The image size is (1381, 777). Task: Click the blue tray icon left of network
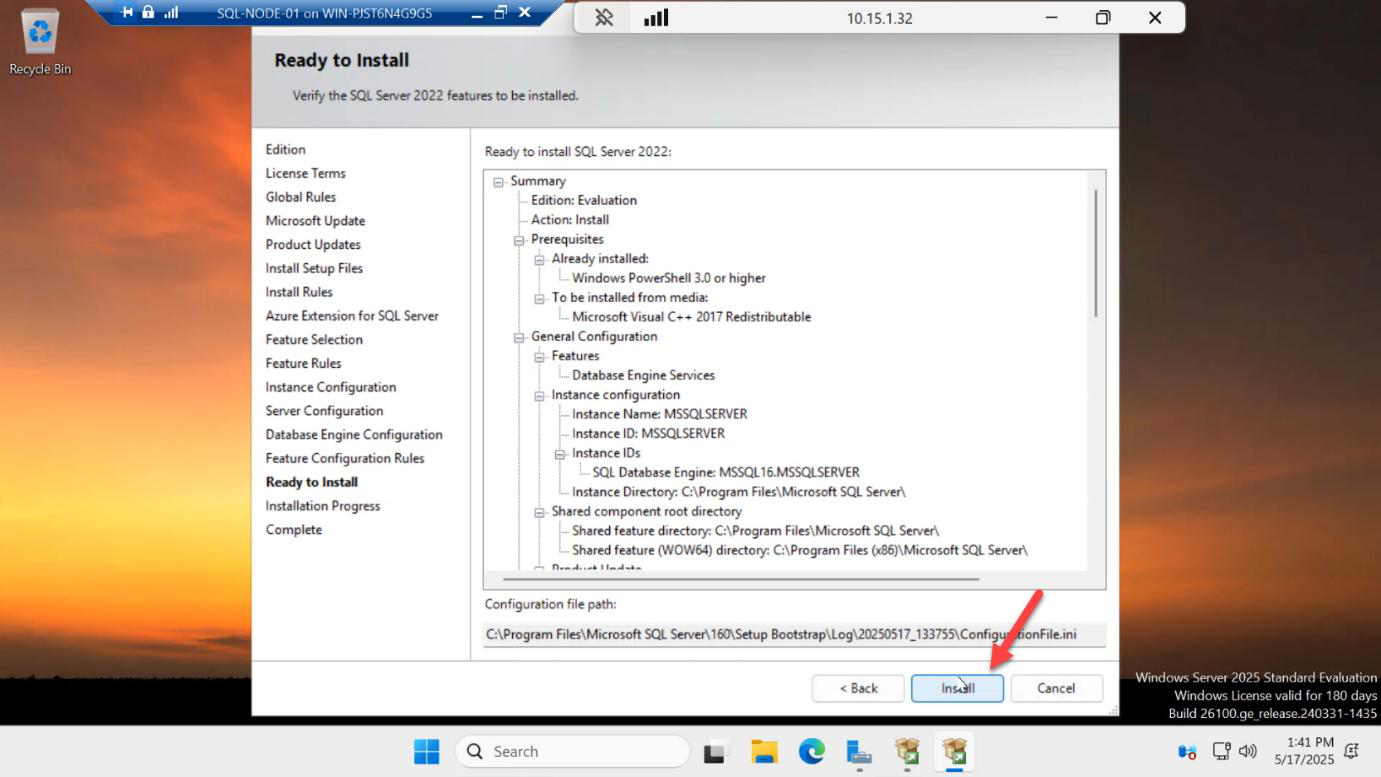(1188, 751)
